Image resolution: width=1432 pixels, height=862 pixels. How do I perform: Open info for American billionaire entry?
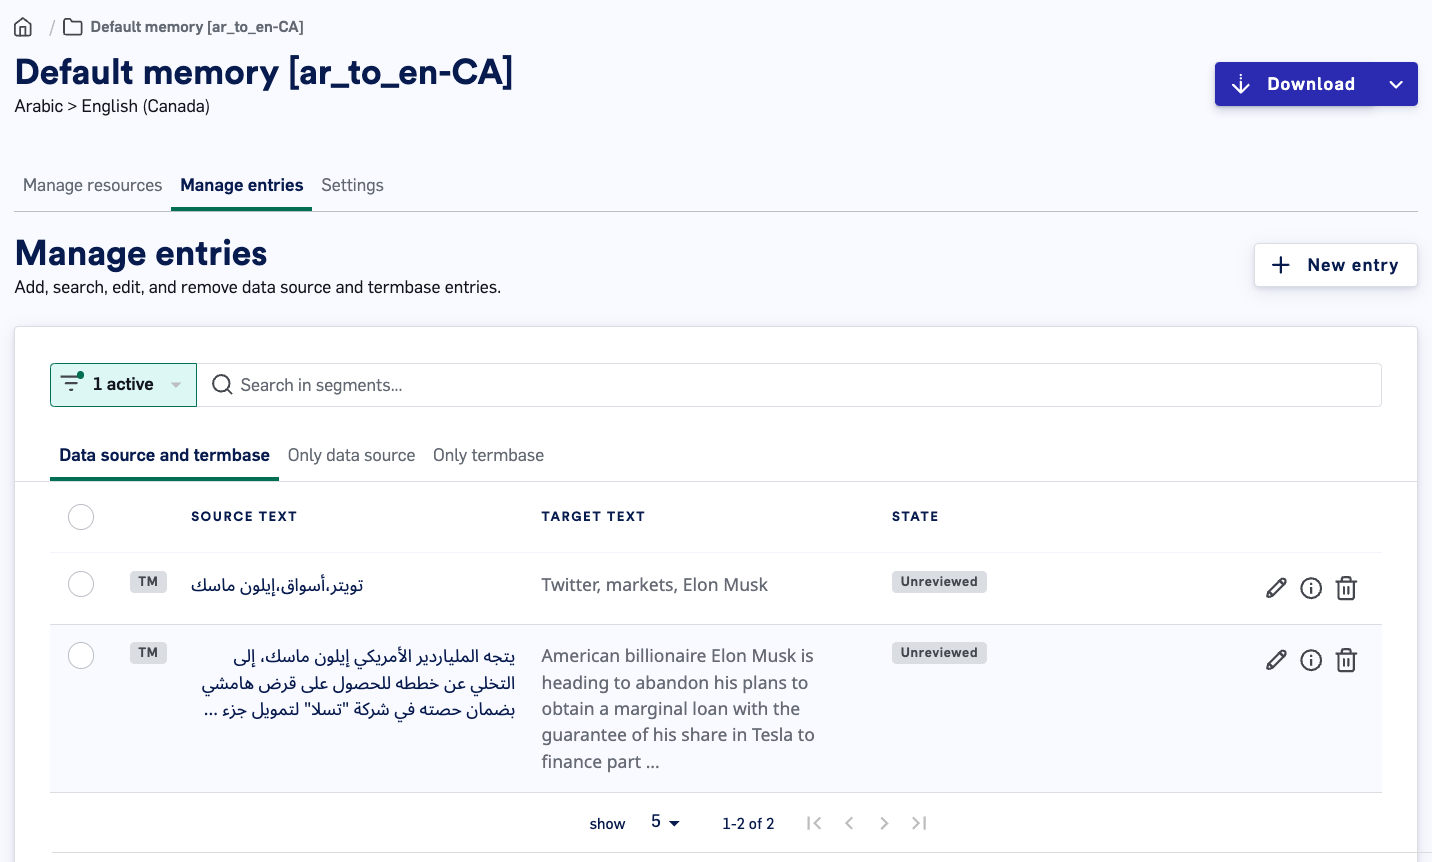(x=1311, y=660)
